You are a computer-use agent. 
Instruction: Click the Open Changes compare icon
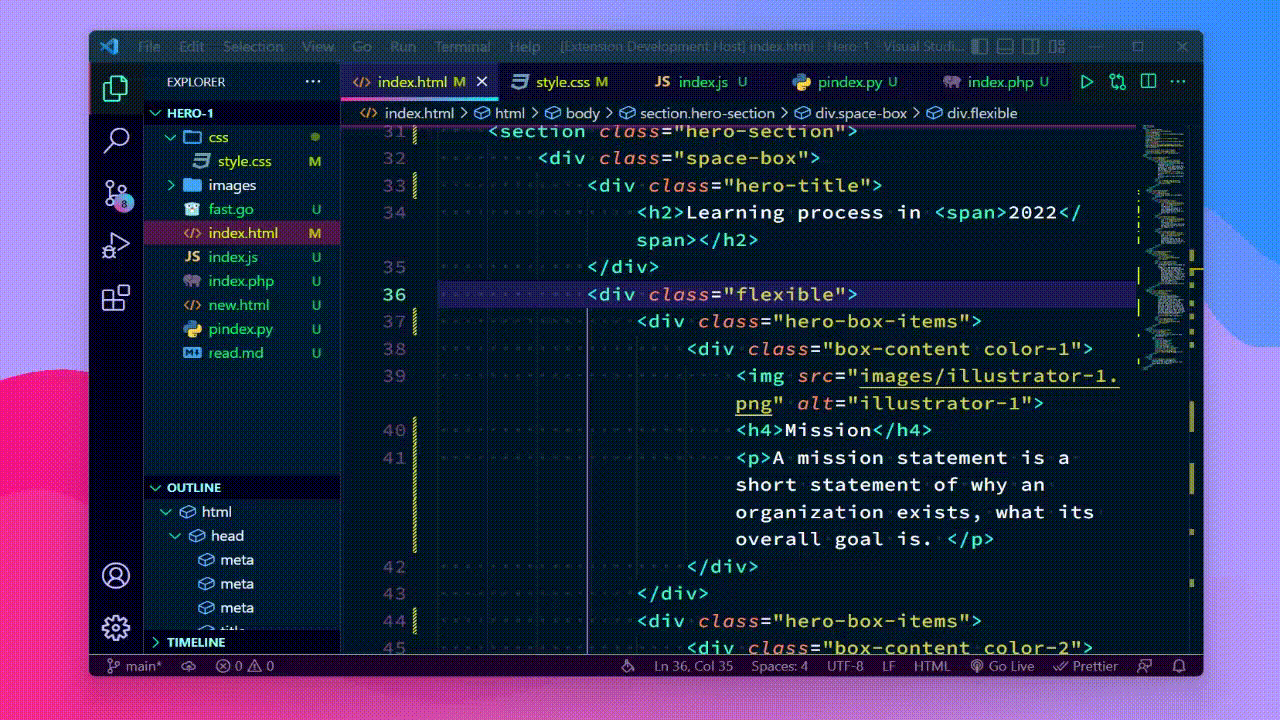coord(1117,82)
